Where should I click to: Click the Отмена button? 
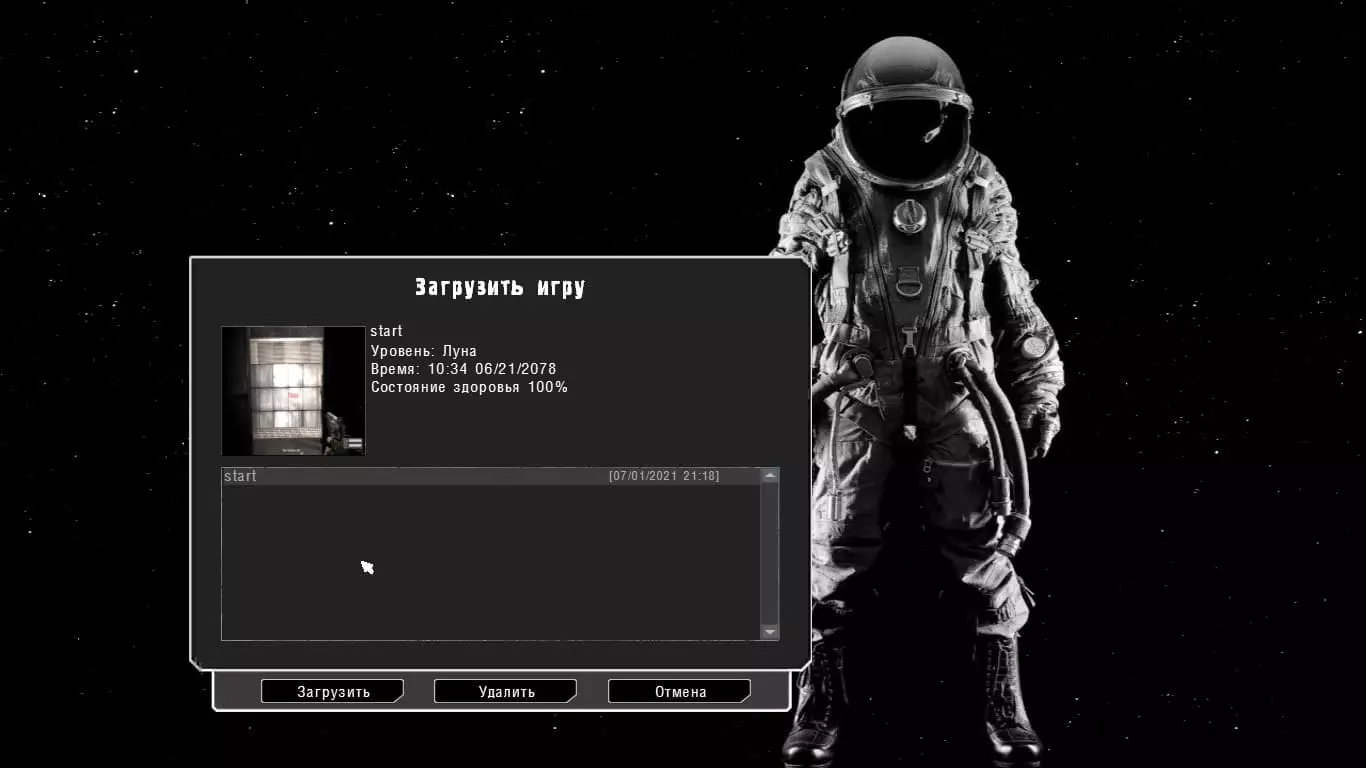tap(680, 691)
